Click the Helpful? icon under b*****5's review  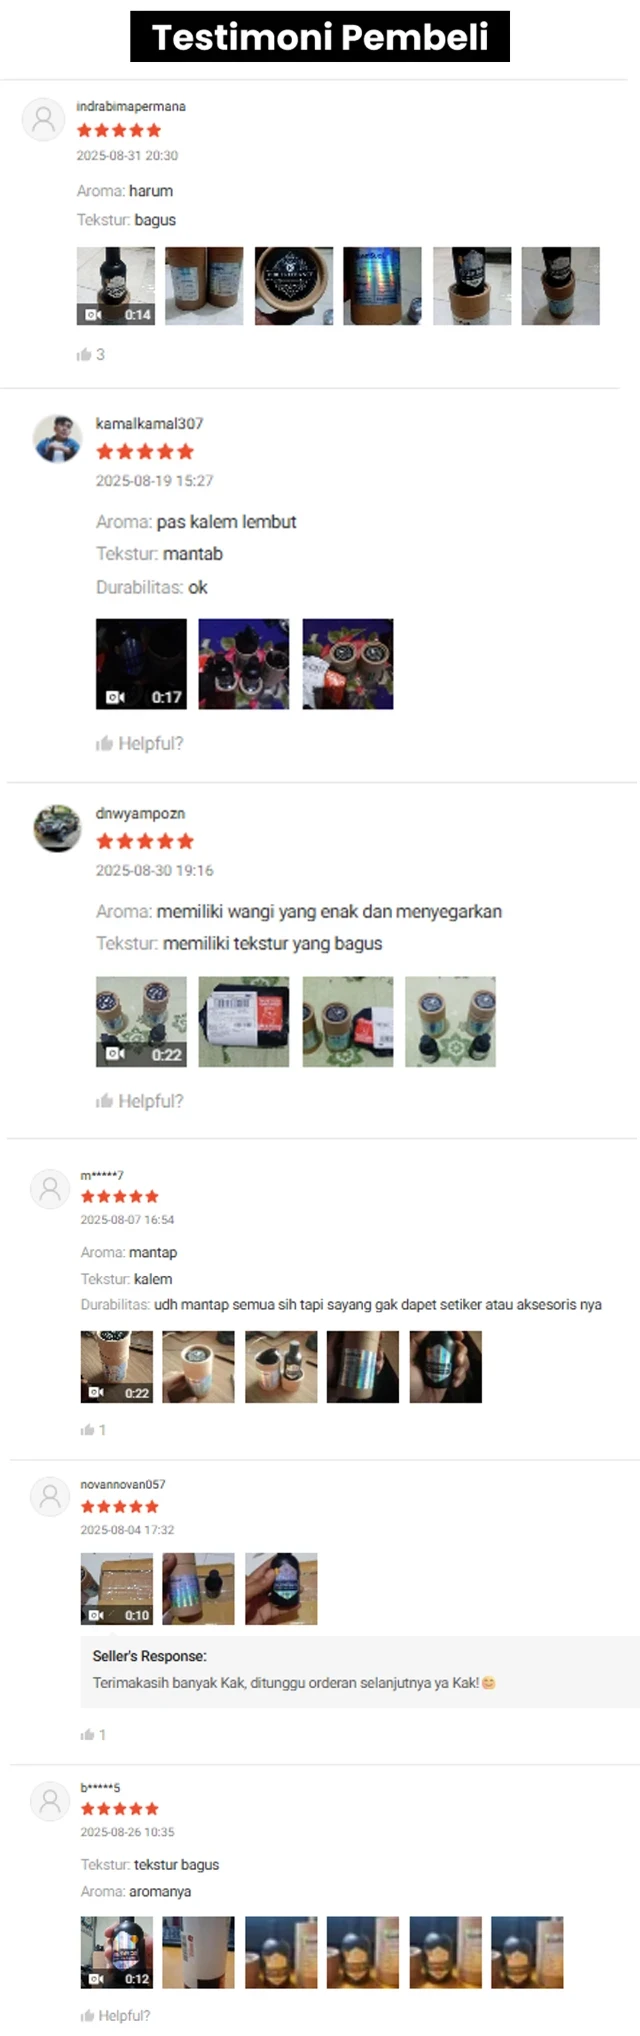pos(88,2015)
